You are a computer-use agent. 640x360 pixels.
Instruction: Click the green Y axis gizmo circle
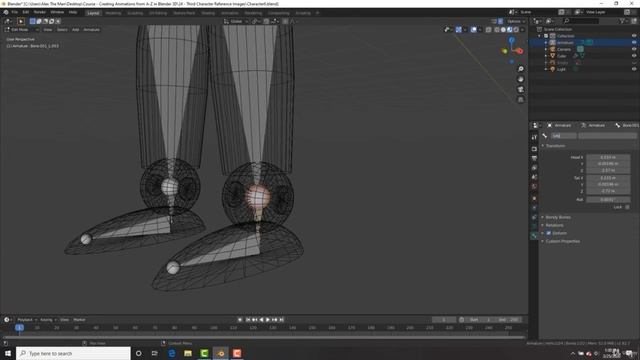pyautogui.click(x=505, y=51)
